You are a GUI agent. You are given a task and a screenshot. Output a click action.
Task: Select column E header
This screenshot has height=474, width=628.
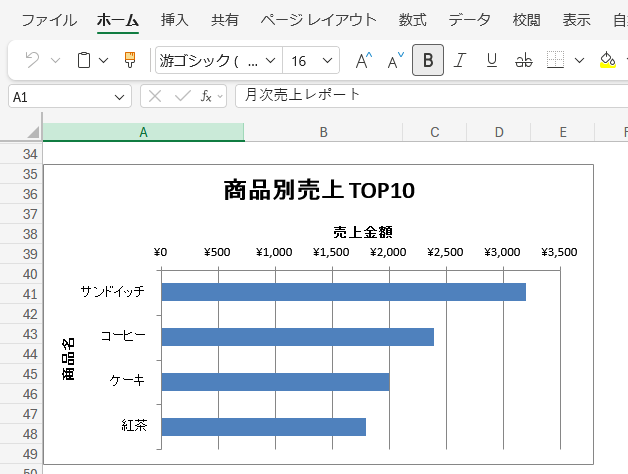pos(563,132)
